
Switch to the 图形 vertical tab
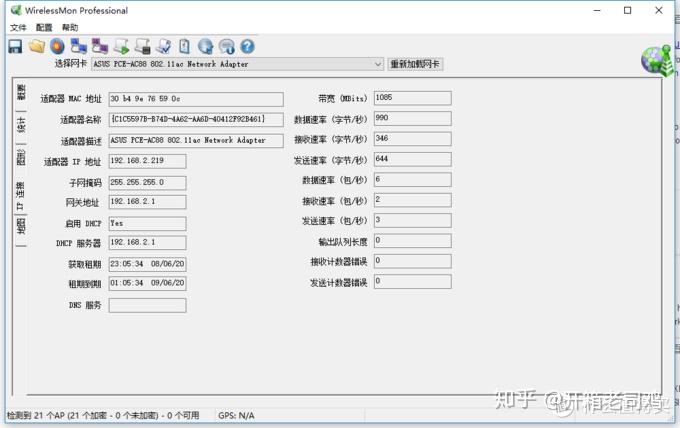click(21, 157)
